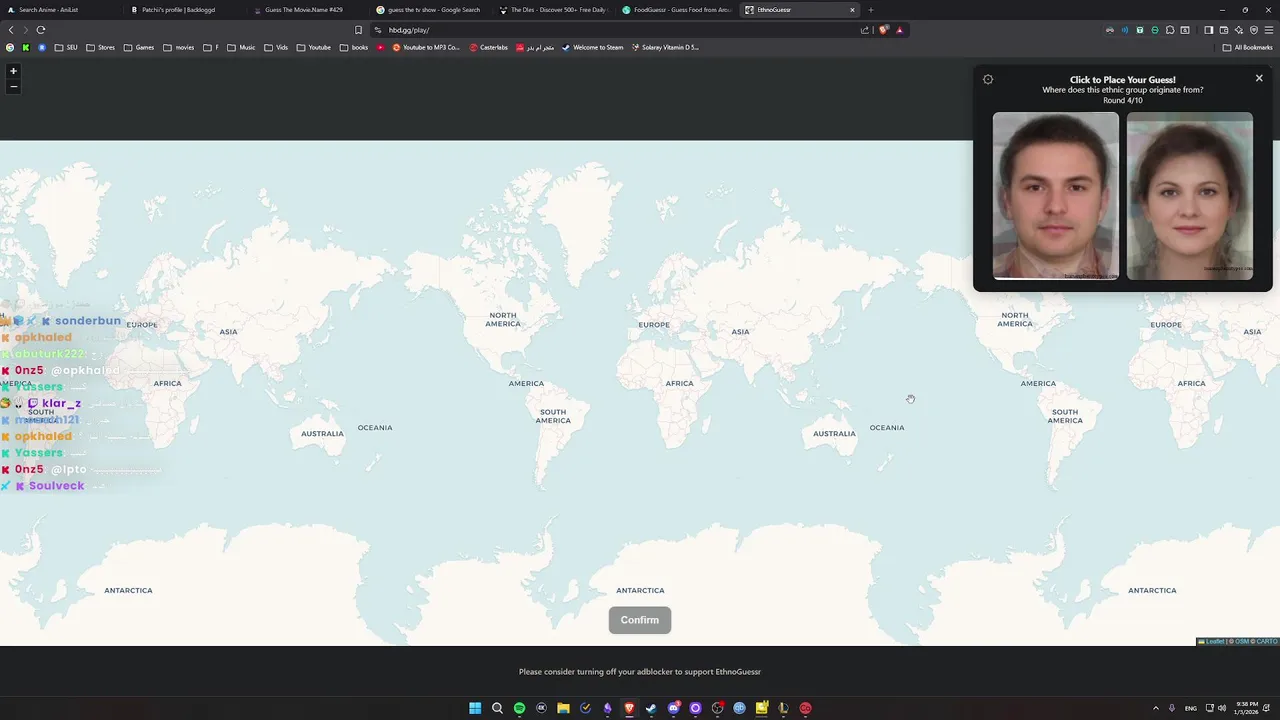Open Youtube to MP3 Converter bookmark
The height and width of the screenshot is (720, 1280).
point(426,47)
